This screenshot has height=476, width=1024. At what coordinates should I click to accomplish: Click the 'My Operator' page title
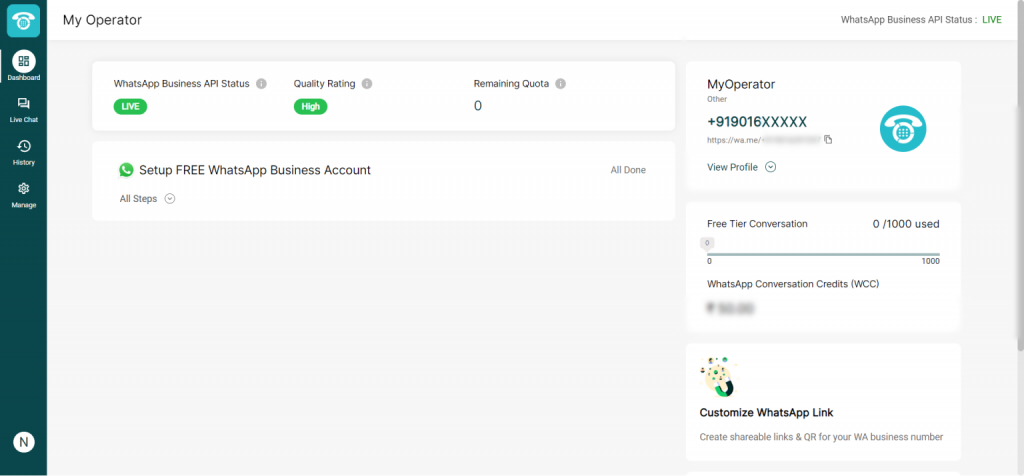tap(102, 20)
